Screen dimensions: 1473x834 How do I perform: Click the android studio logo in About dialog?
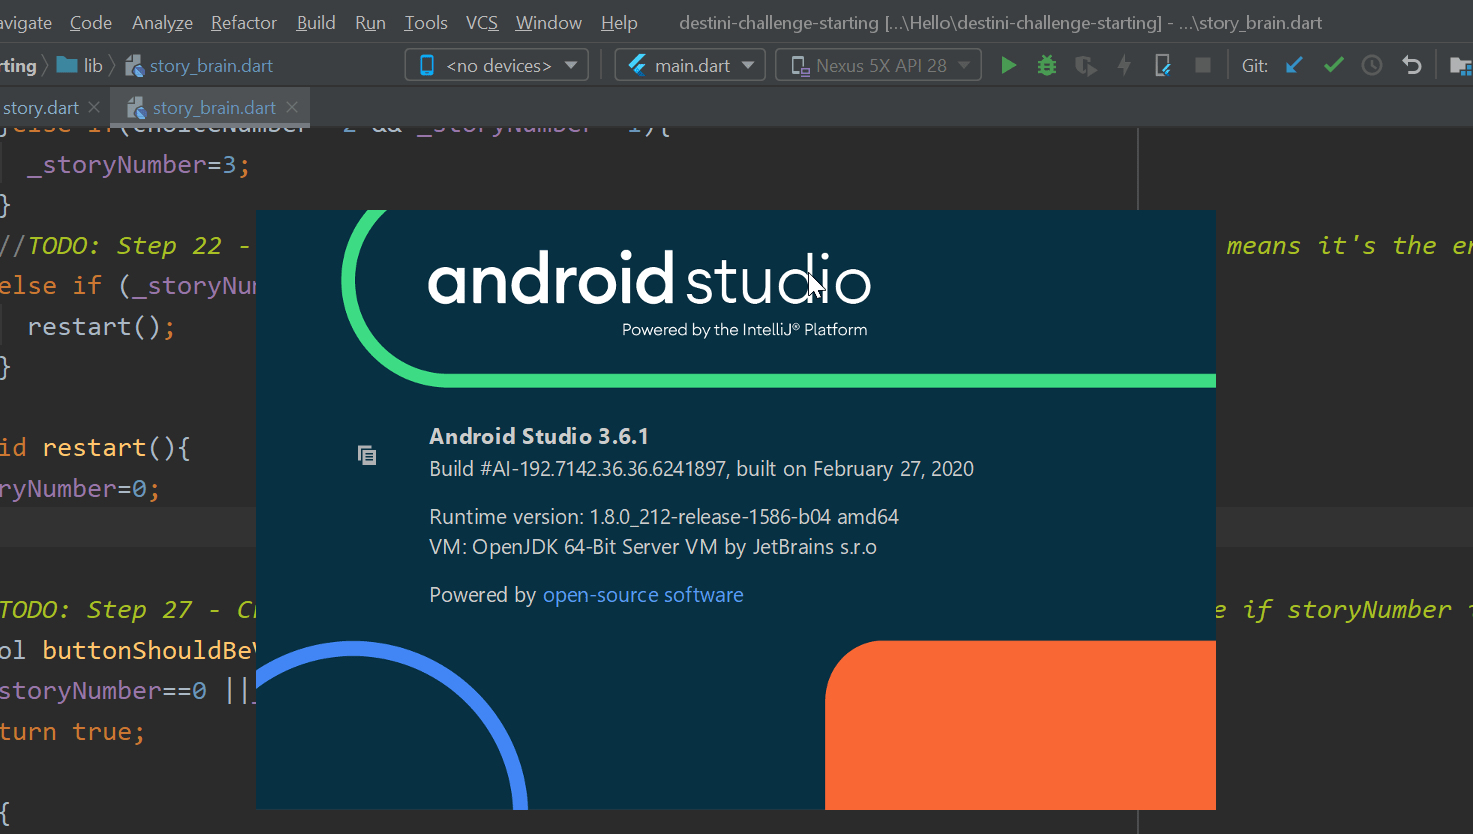pyautogui.click(x=650, y=279)
